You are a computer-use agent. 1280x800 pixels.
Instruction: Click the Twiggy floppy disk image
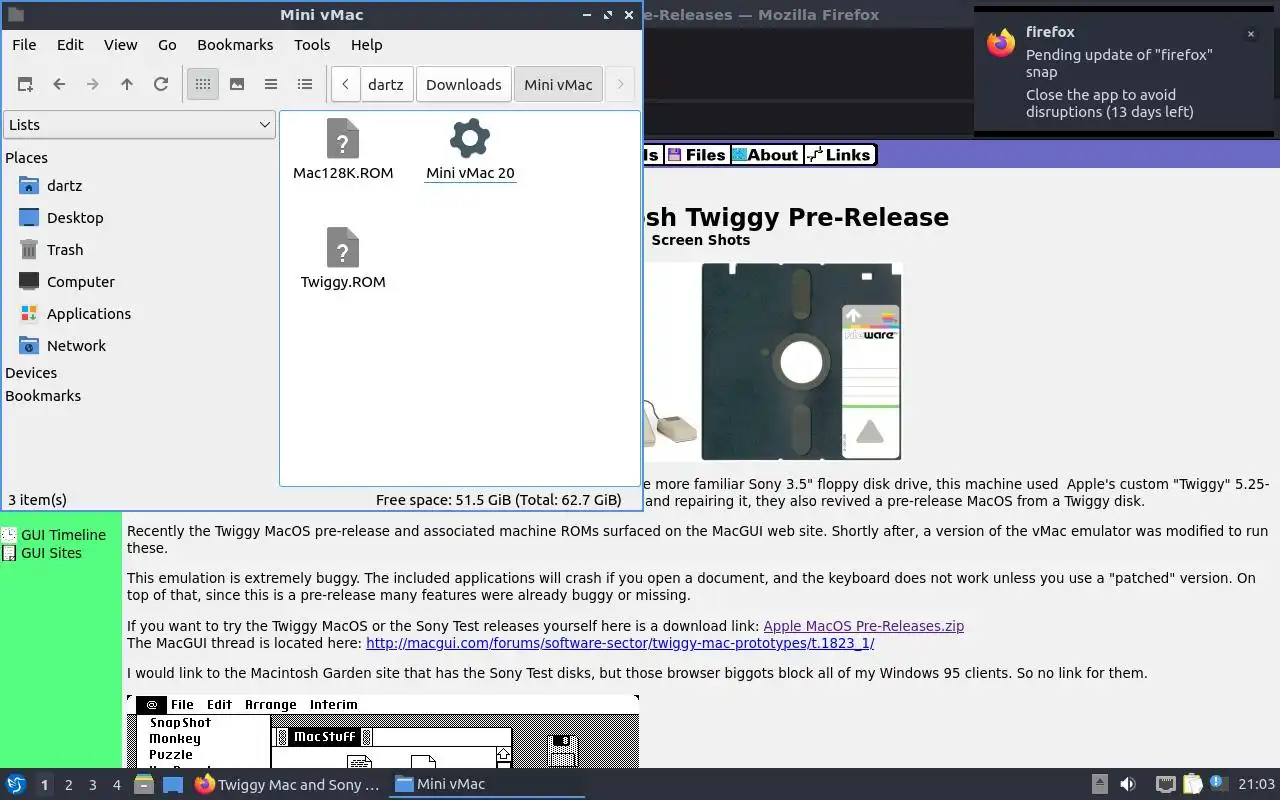(801, 362)
